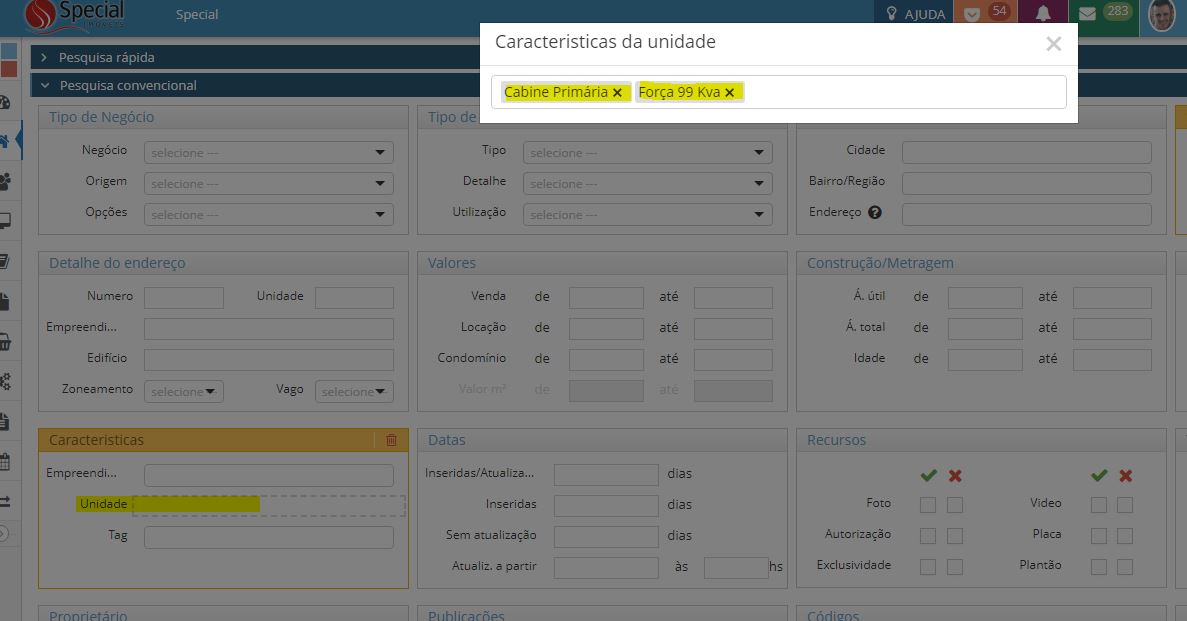Open the Tipo selection dropdown
This screenshot has height=621, width=1187.
coord(646,152)
